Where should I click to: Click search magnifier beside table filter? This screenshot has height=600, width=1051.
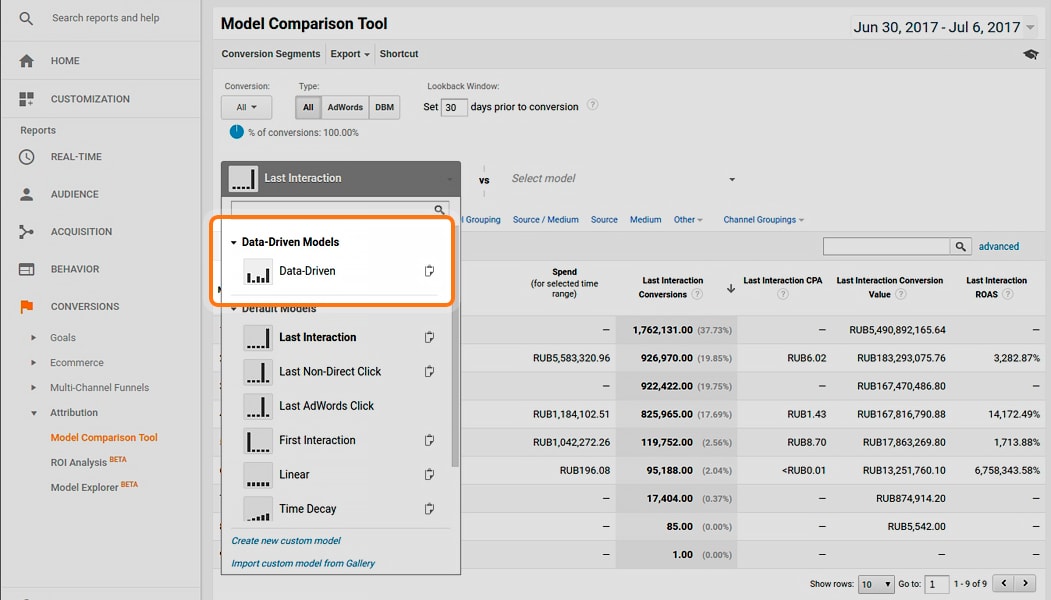pyautogui.click(x=960, y=246)
